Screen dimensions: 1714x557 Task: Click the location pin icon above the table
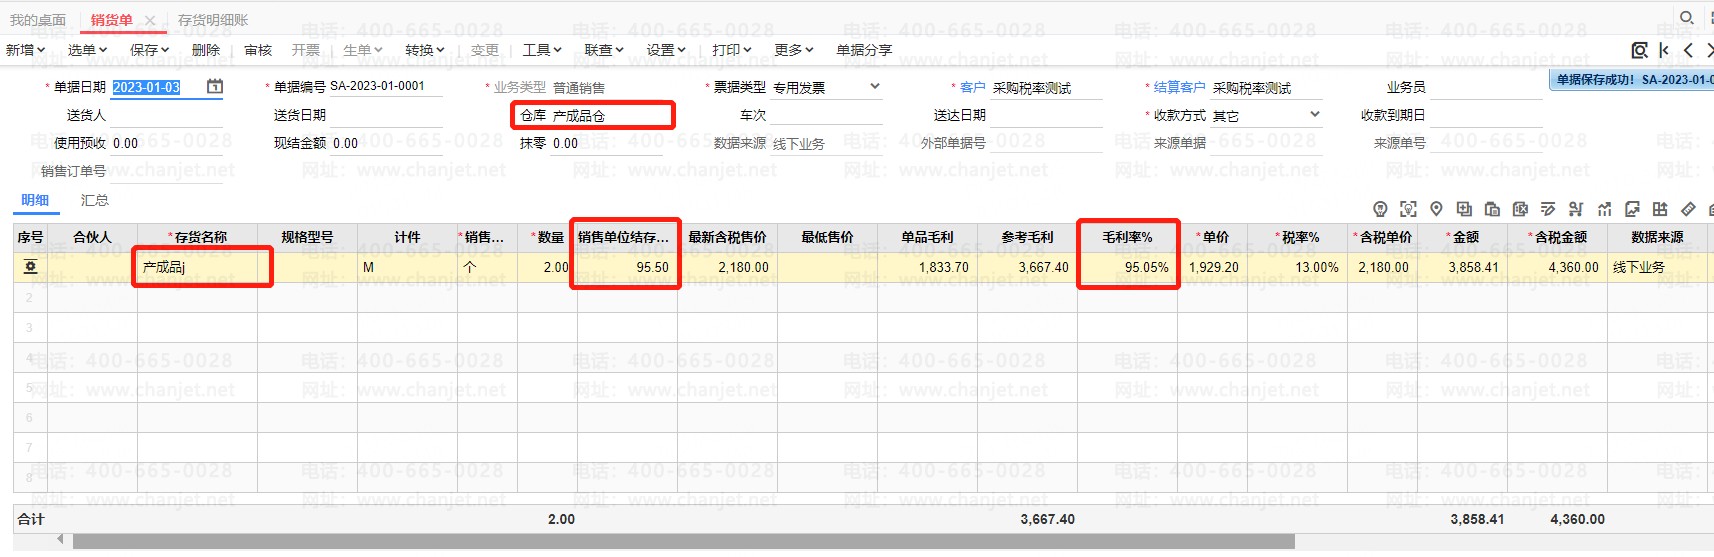[x=1436, y=209]
